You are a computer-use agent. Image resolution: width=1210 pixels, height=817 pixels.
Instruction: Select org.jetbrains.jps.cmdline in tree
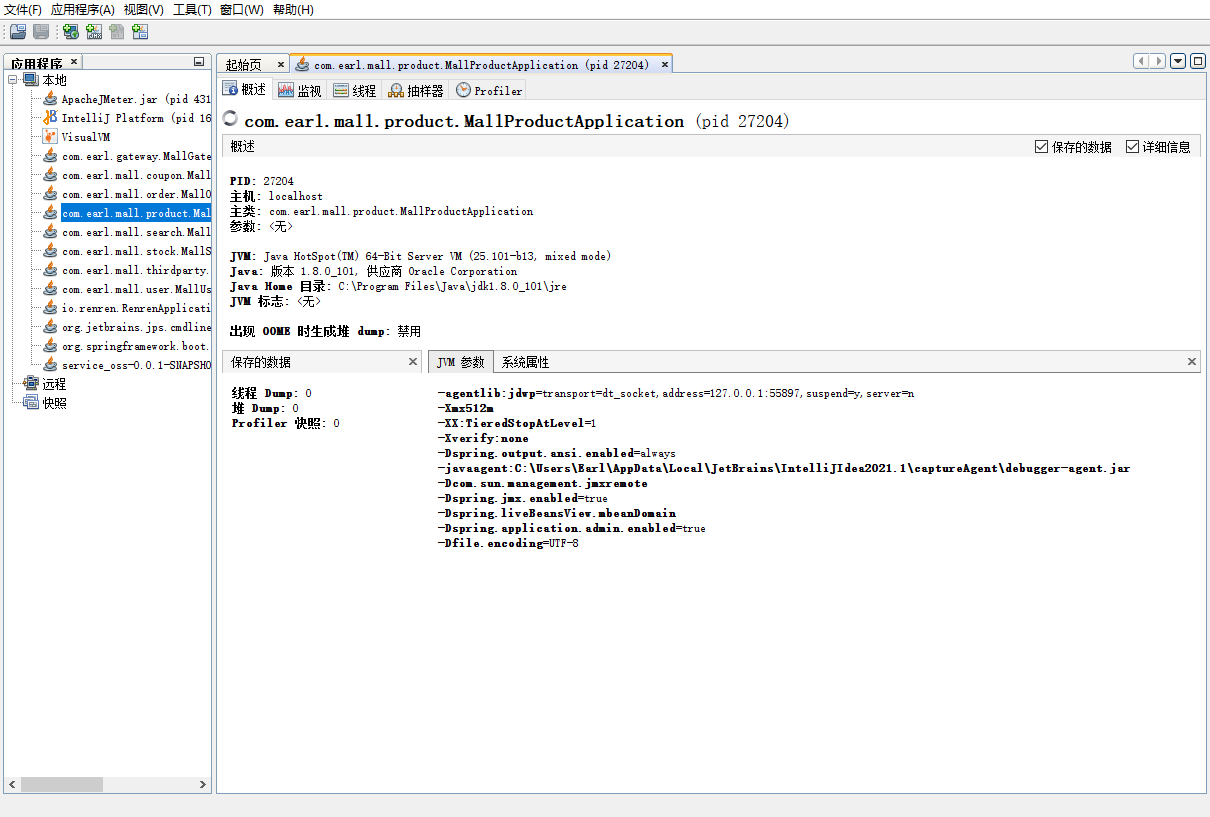click(136, 327)
